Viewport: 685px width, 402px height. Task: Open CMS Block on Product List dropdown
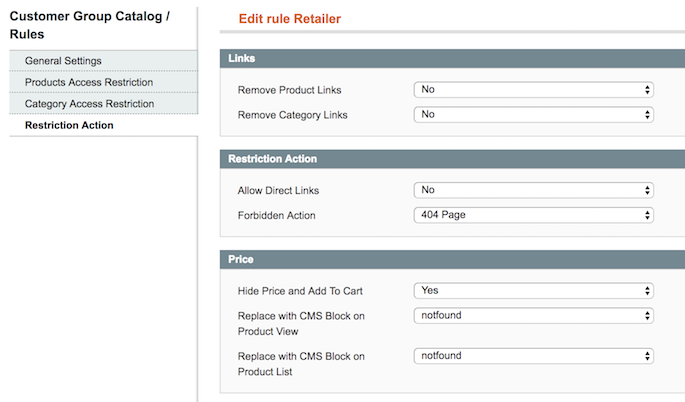coord(533,356)
